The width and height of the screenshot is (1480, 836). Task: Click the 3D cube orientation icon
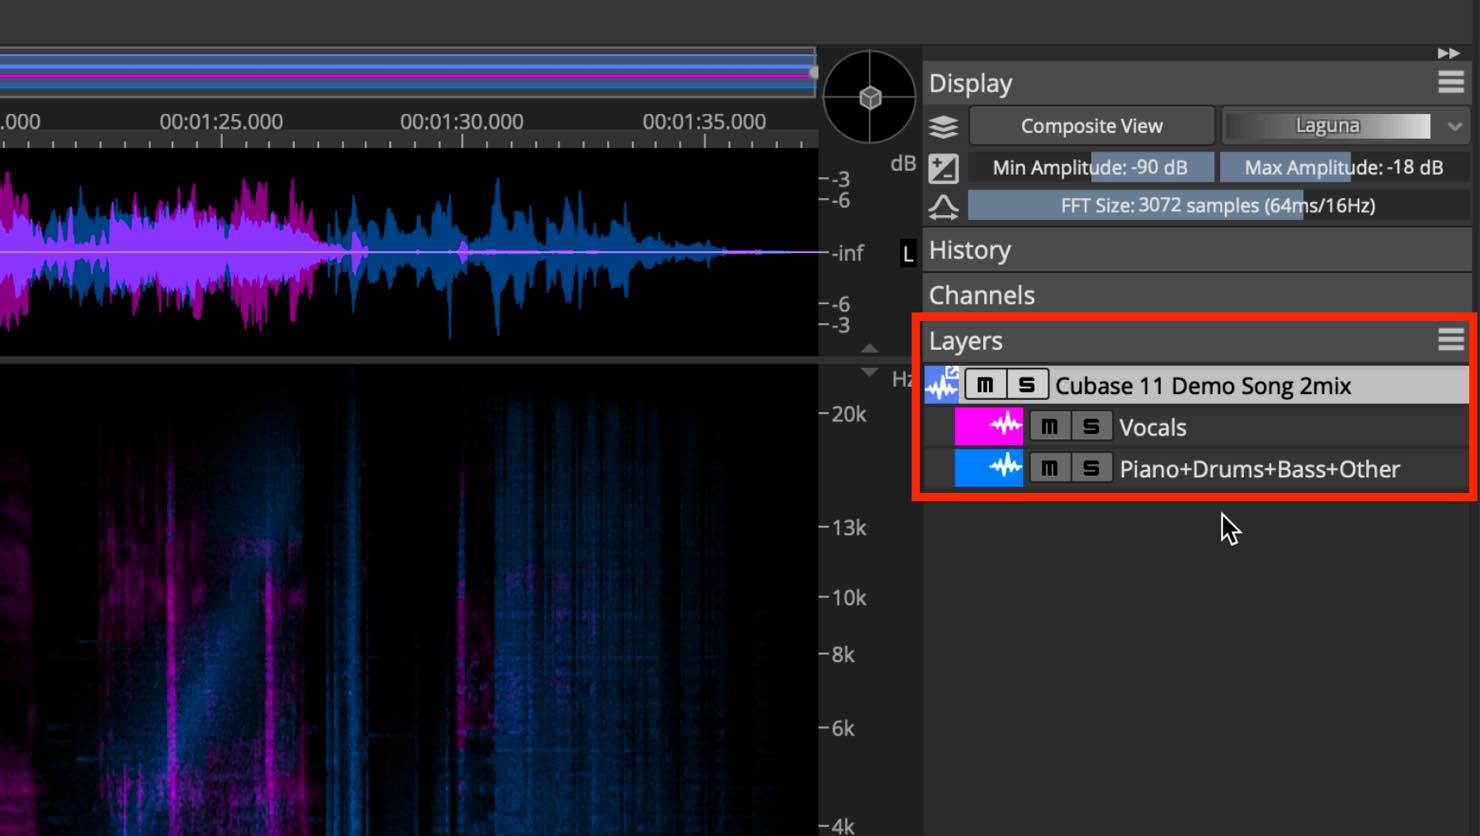coord(869,97)
